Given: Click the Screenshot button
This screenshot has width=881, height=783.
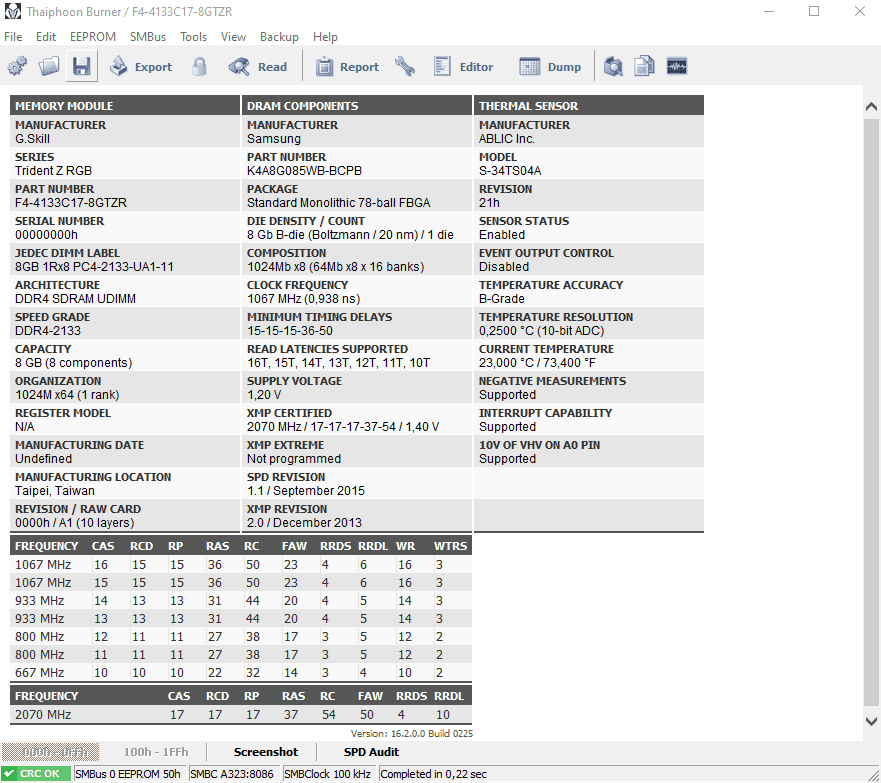Looking at the screenshot, I should 266,752.
